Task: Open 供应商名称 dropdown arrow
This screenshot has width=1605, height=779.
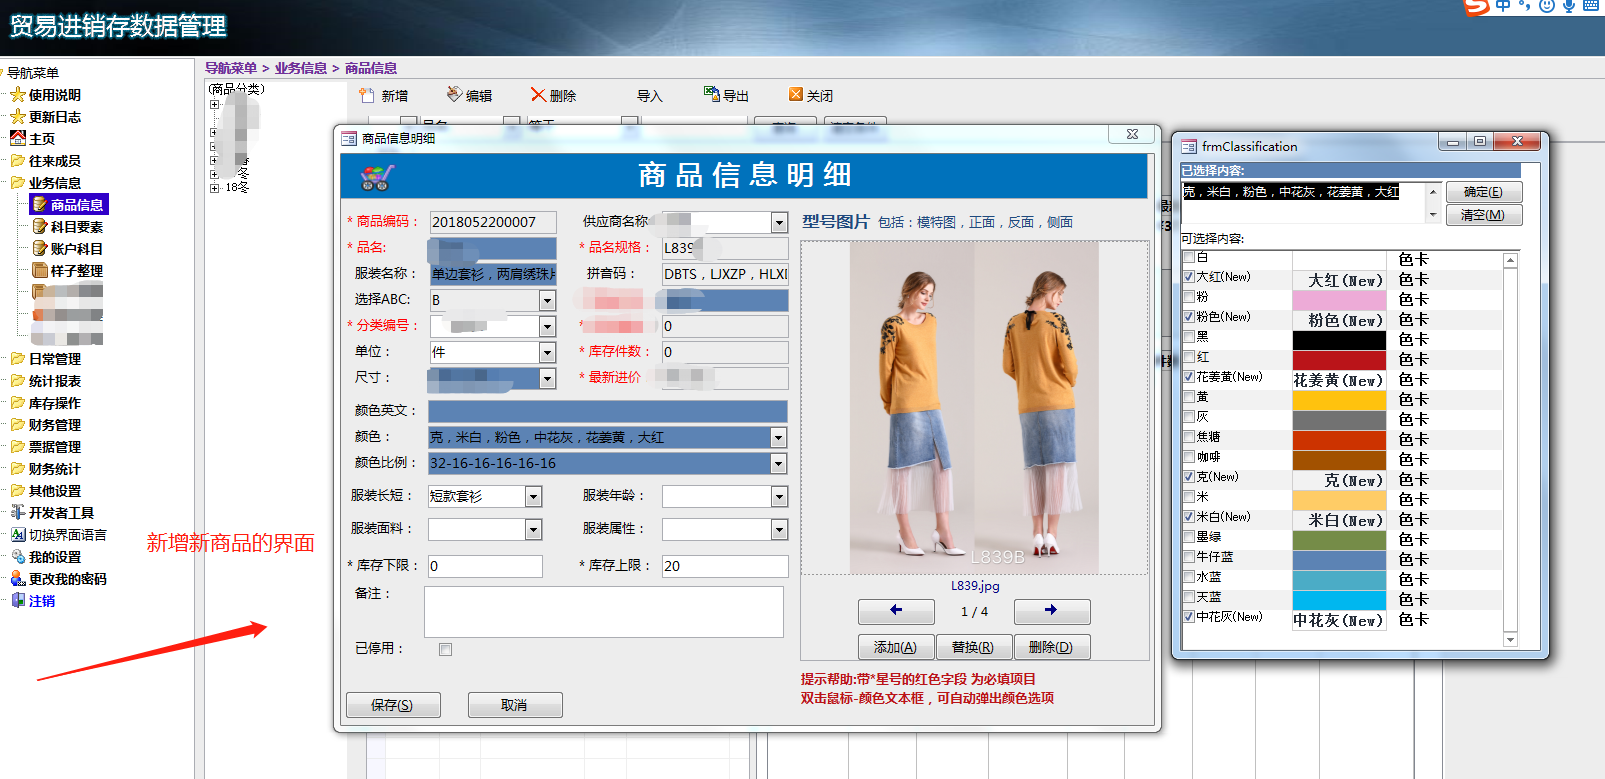Action: (x=779, y=222)
